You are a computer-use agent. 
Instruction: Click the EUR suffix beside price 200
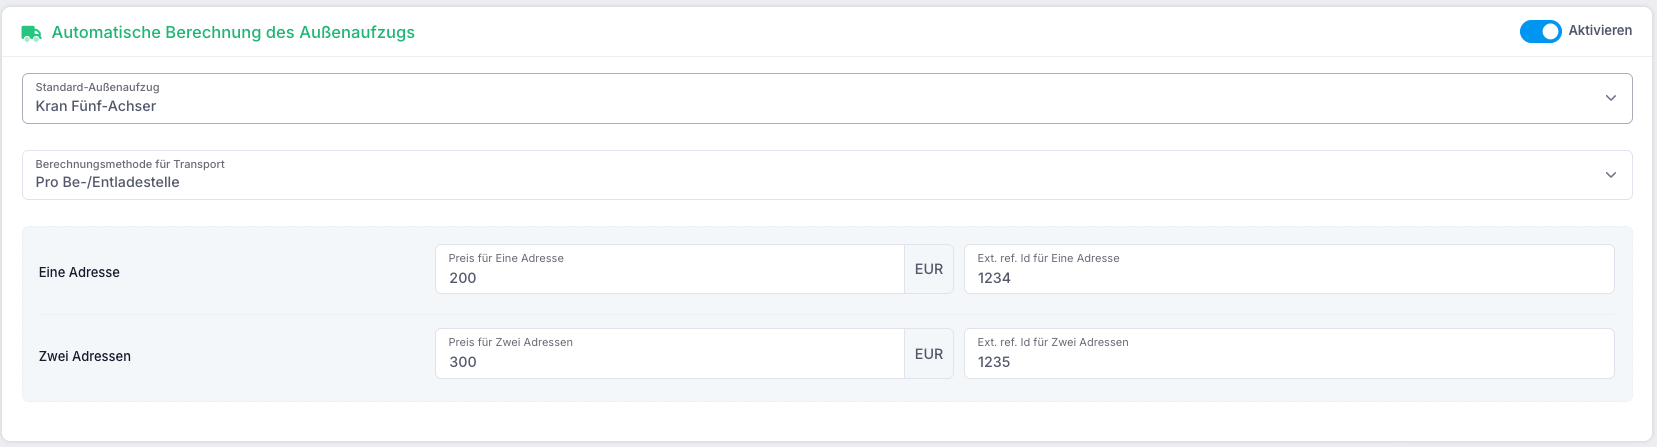929,269
